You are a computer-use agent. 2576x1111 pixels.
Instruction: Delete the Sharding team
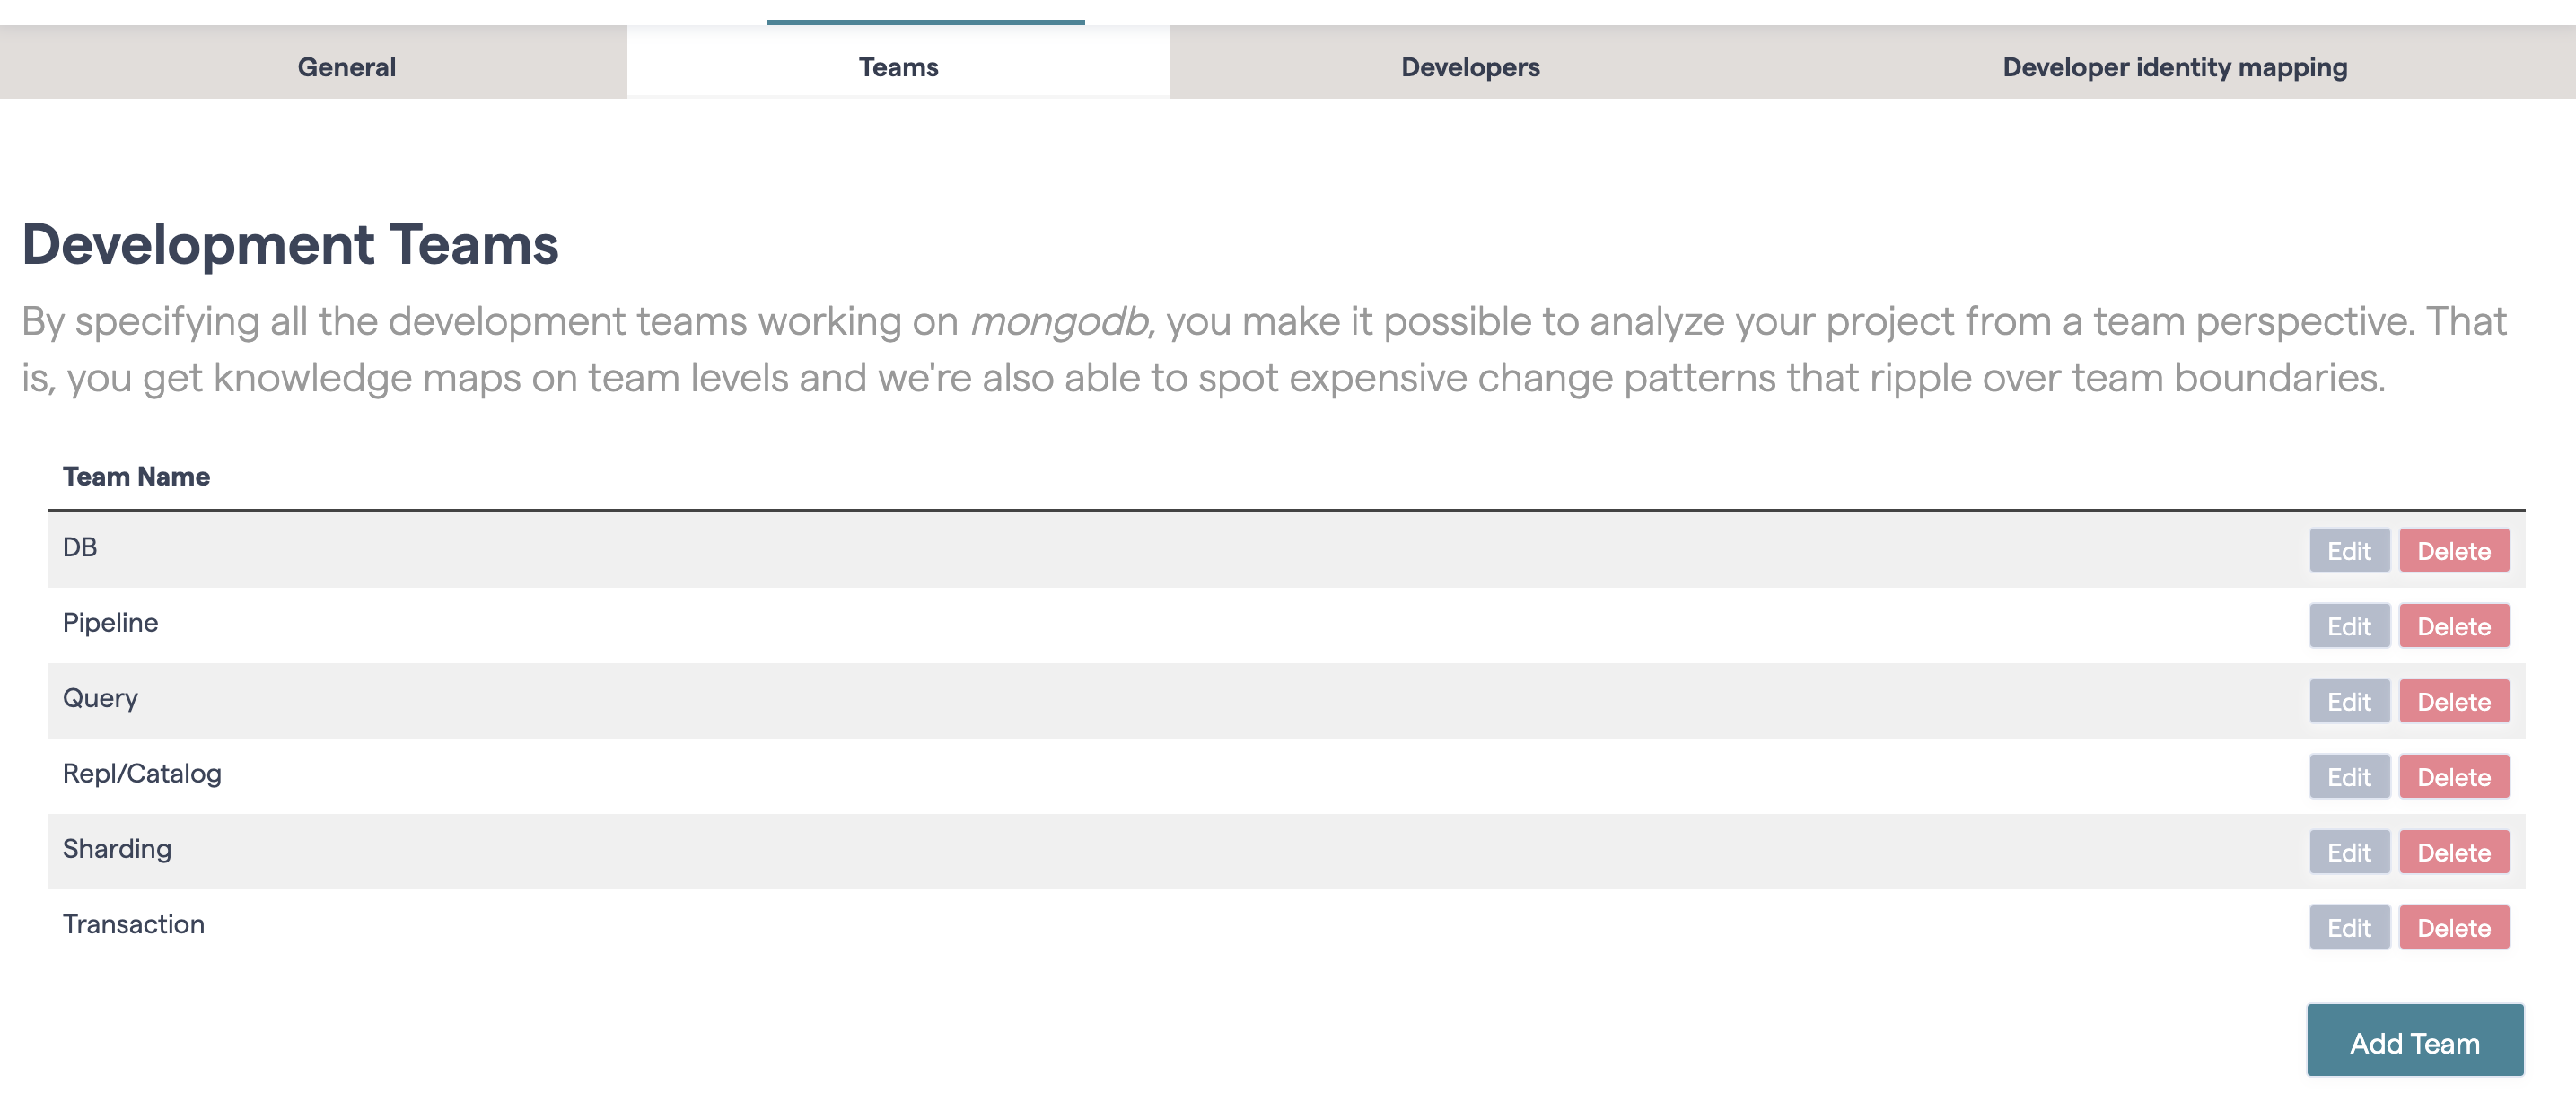(2455, 852)
